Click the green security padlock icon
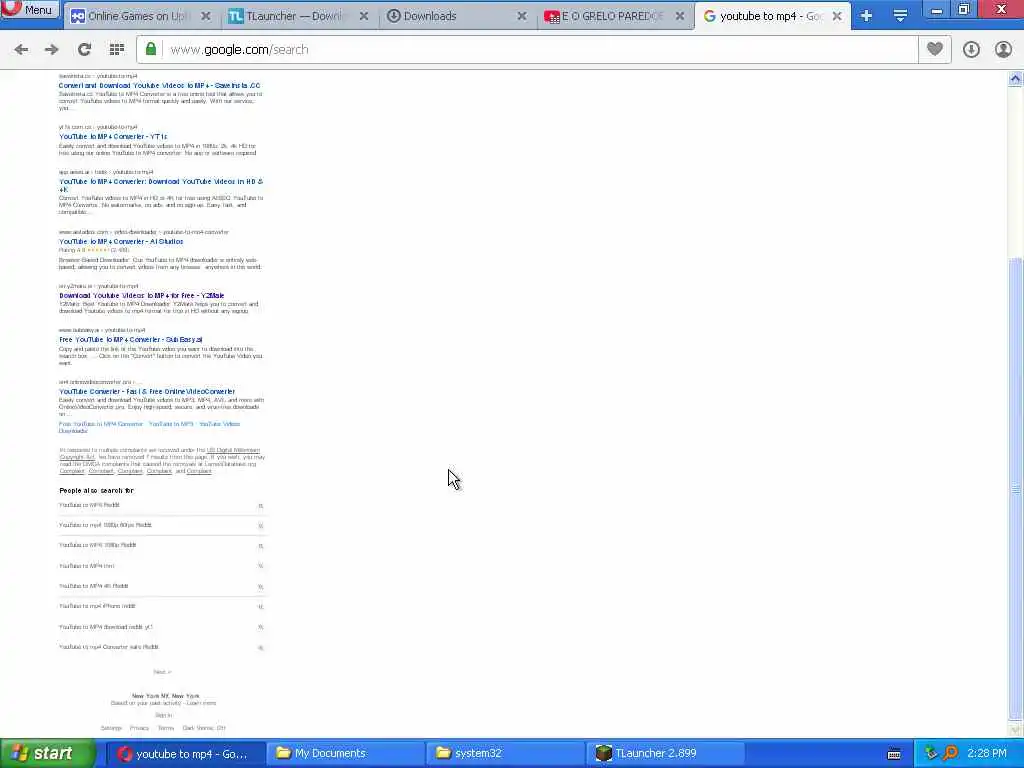This screenshot has height=768, width=1024. (151, 50)
